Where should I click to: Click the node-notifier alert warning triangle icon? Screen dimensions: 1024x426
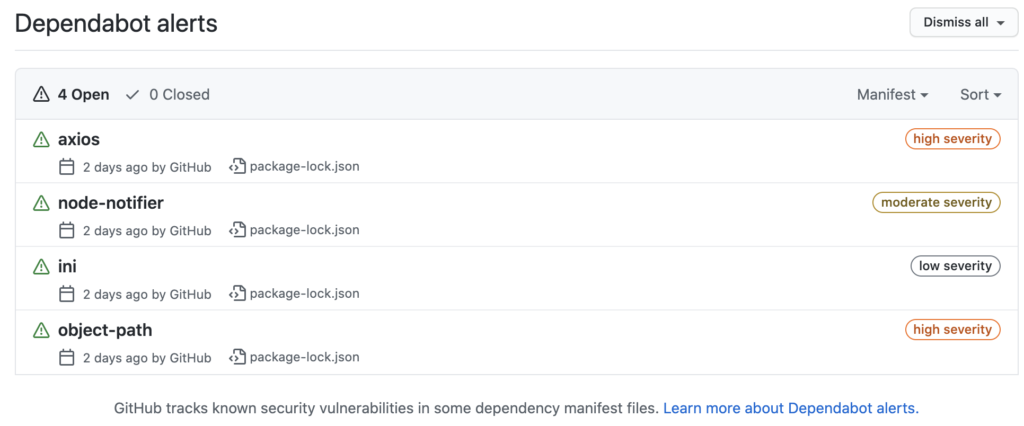41,203
